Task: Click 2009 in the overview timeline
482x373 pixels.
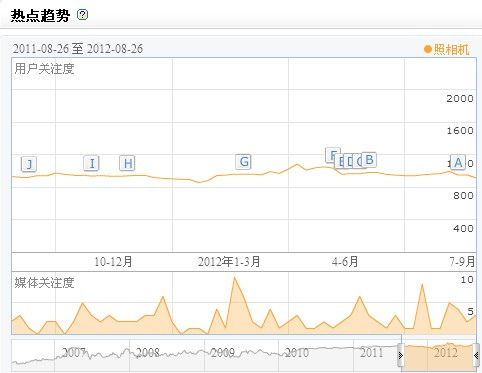Action: point(223,352)
